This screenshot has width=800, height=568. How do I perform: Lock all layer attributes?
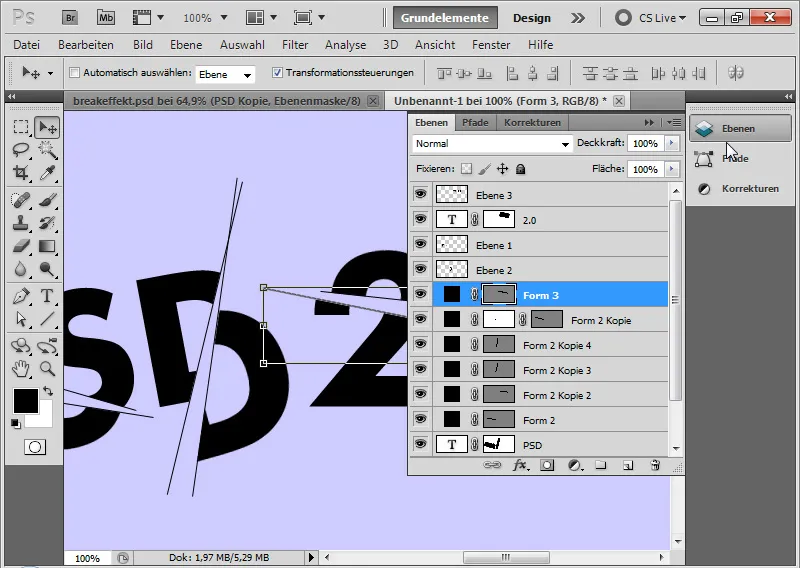[520, 169]
